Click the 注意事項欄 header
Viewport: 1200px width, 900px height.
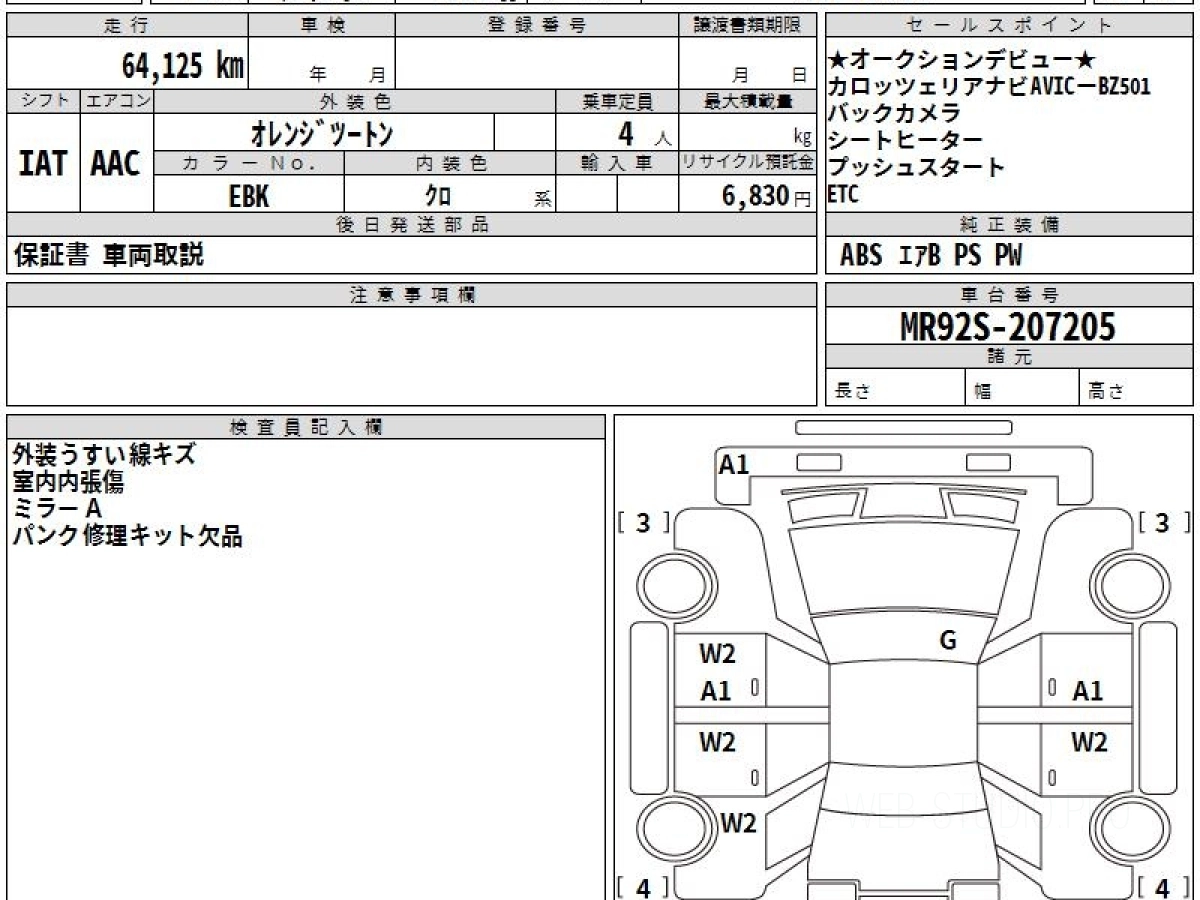pyautogui.click(x=411, y=295)
